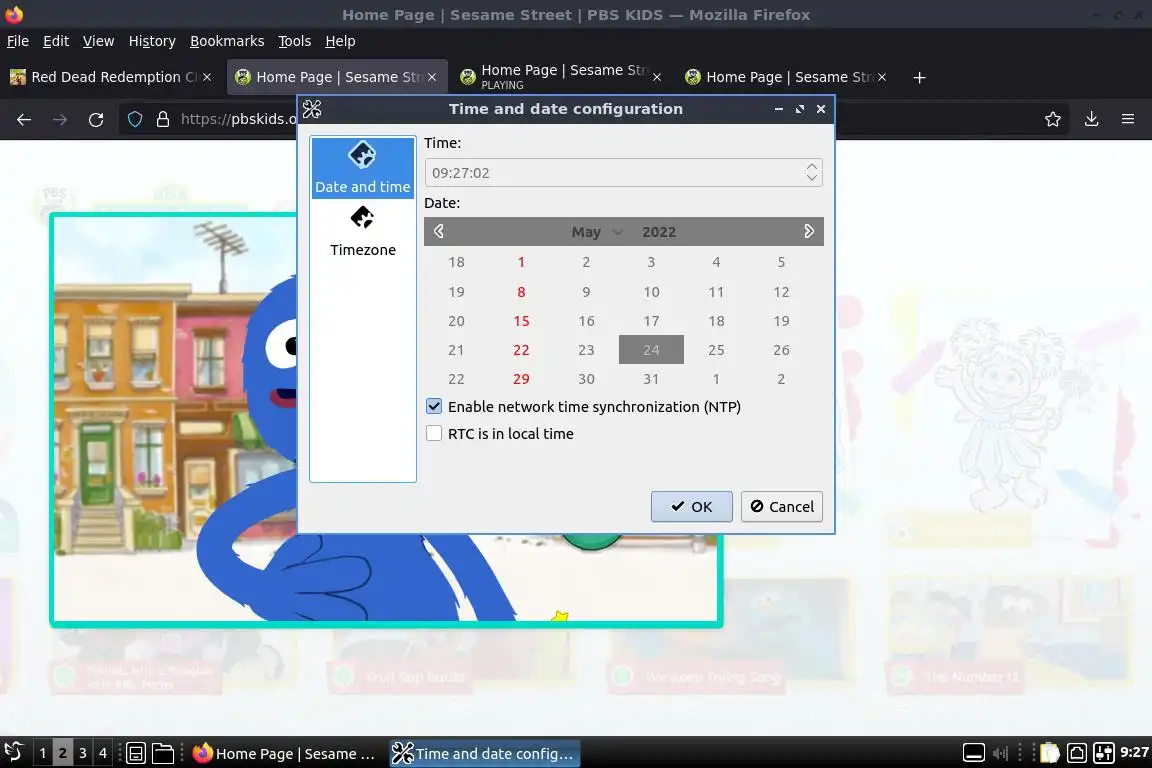1152x768 pixels.
Task: Confirm with the OK button
Action: point(691,506)
